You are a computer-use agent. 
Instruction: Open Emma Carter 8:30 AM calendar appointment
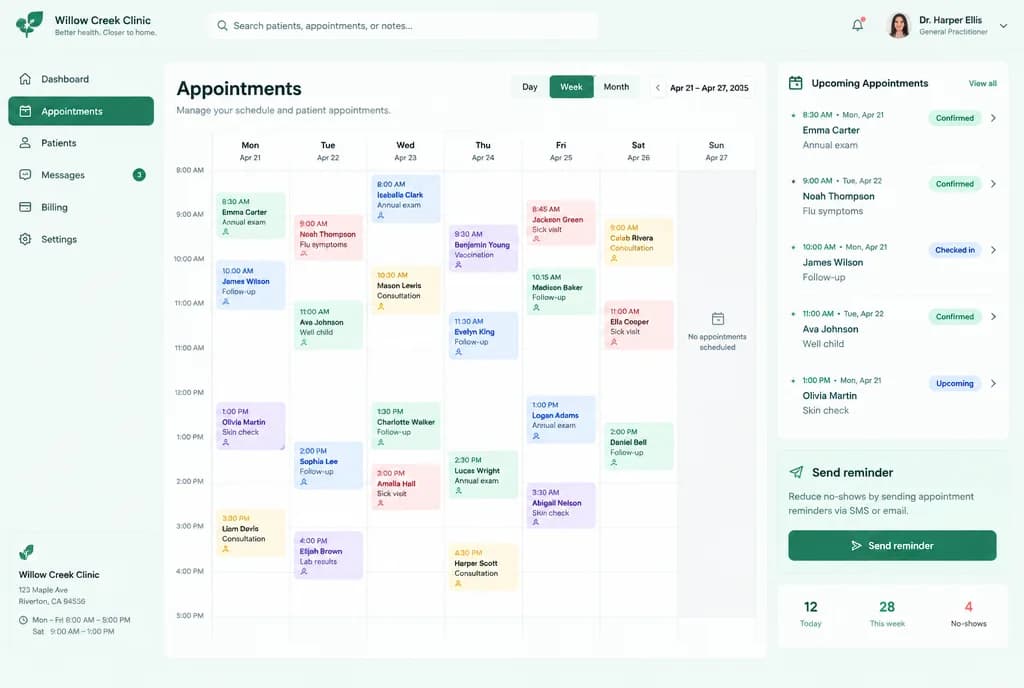point(251,215)
